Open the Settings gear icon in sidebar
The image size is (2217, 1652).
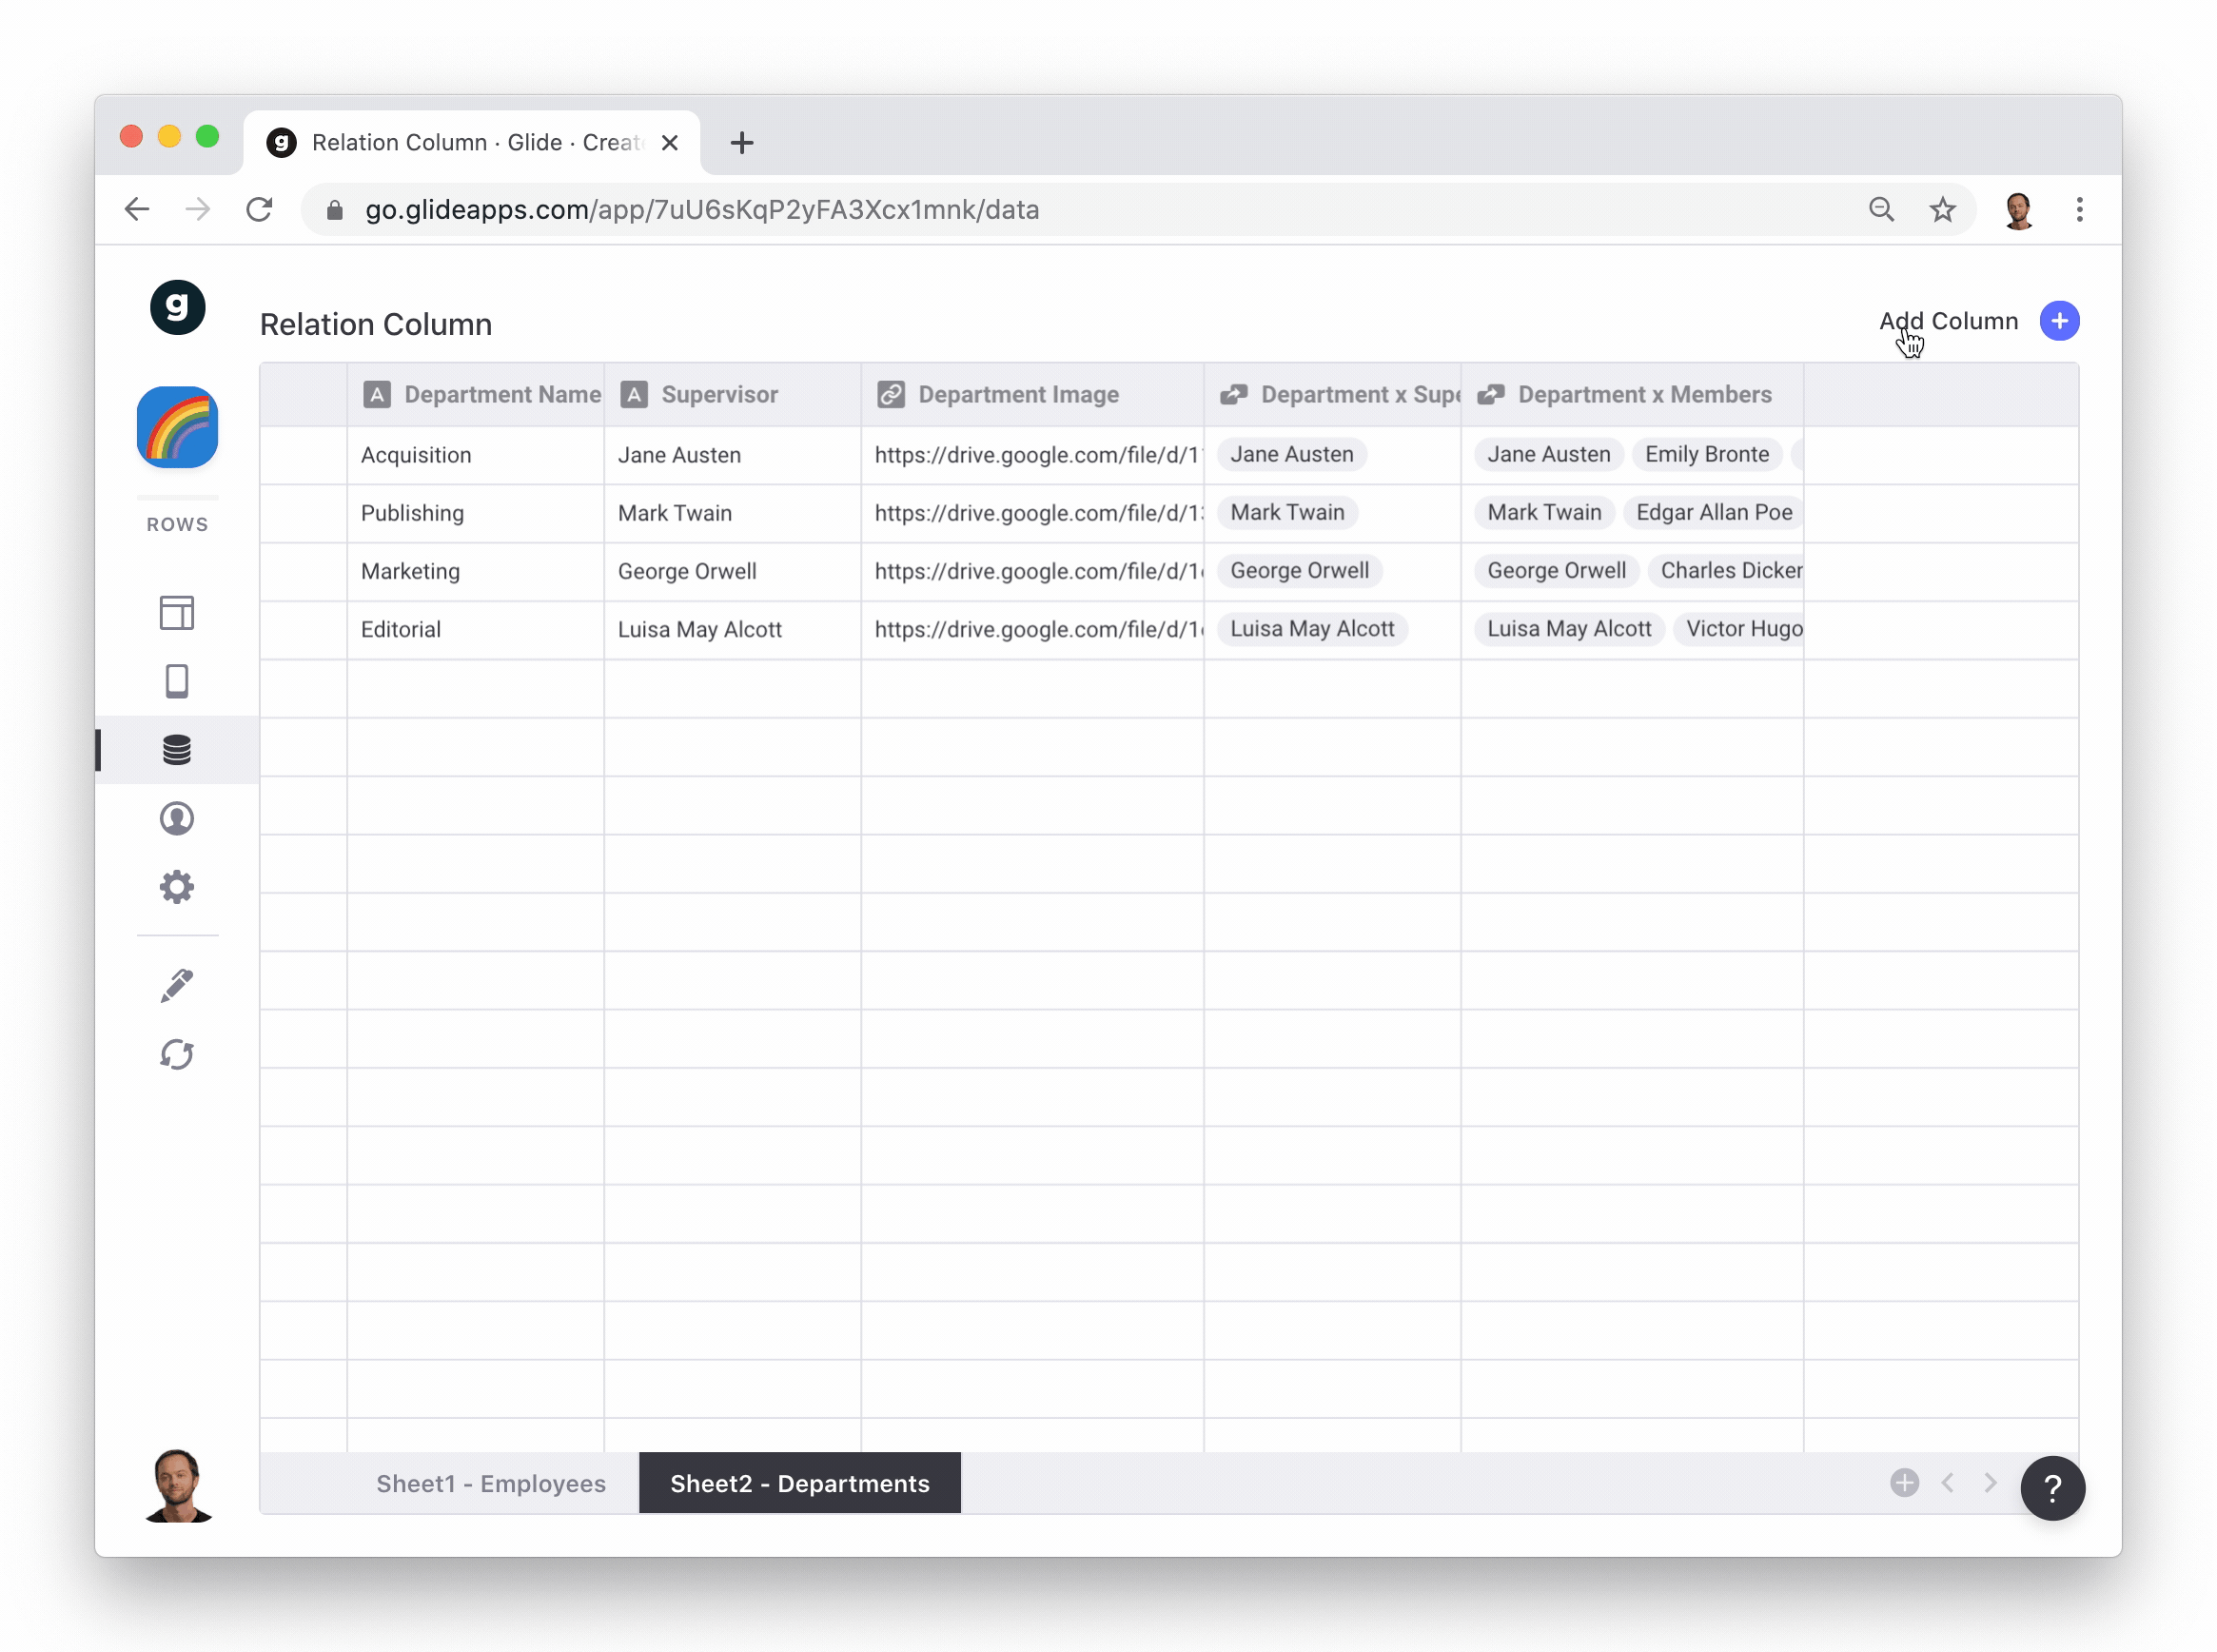tap(177, 887)
